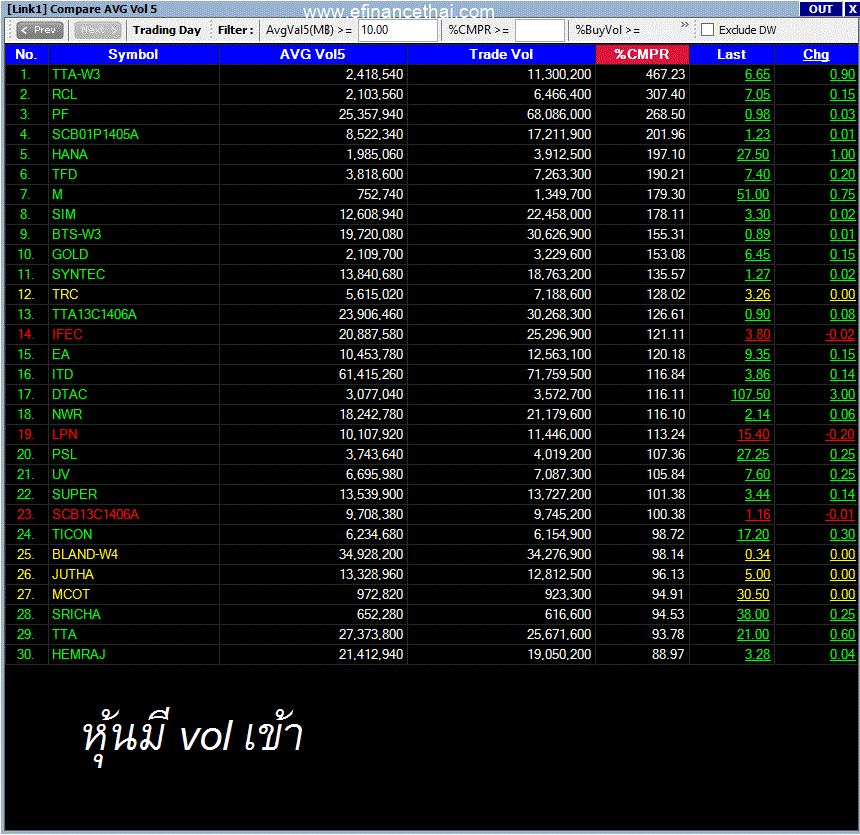Image resolution: width=860 pixels, height=835 pixels.
Task: Click the Chg column header link
Action: 816,54
